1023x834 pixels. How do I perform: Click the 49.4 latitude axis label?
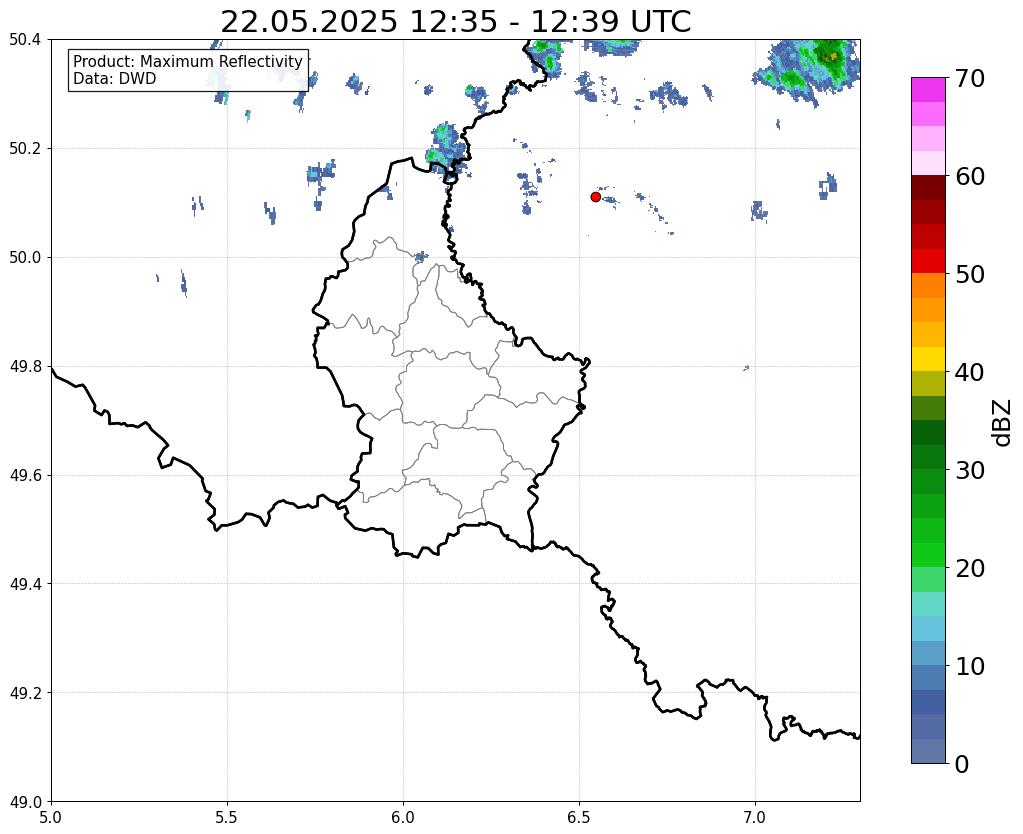coord(25,584)
